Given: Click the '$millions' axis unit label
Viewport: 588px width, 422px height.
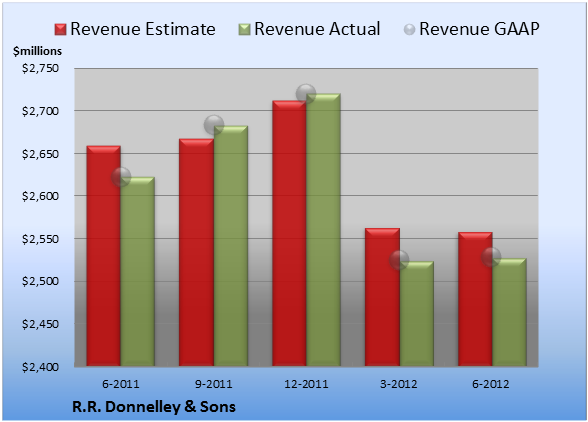Looking at the screenshot, I should click(37, 51).
